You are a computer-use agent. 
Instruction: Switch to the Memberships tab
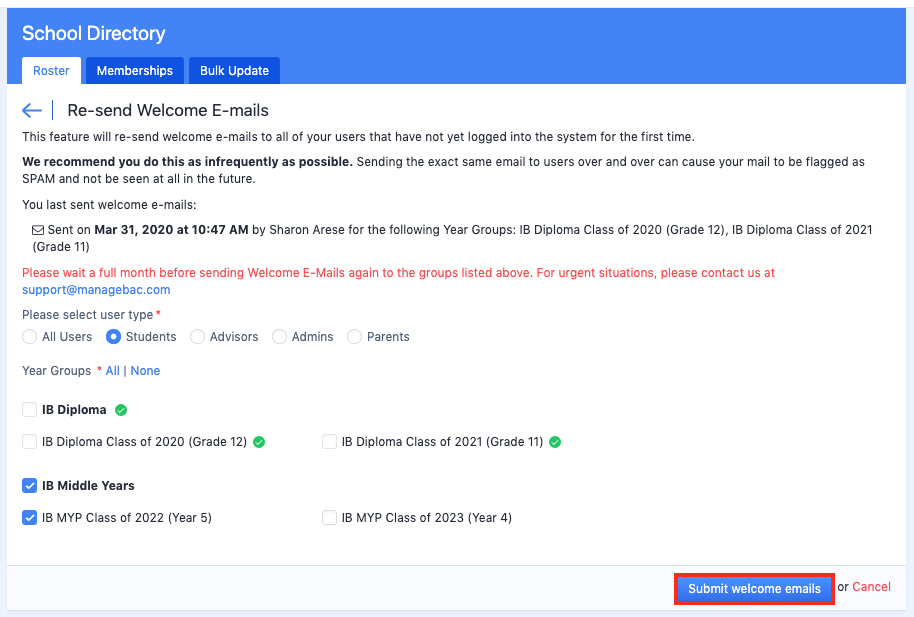[135, 71]
